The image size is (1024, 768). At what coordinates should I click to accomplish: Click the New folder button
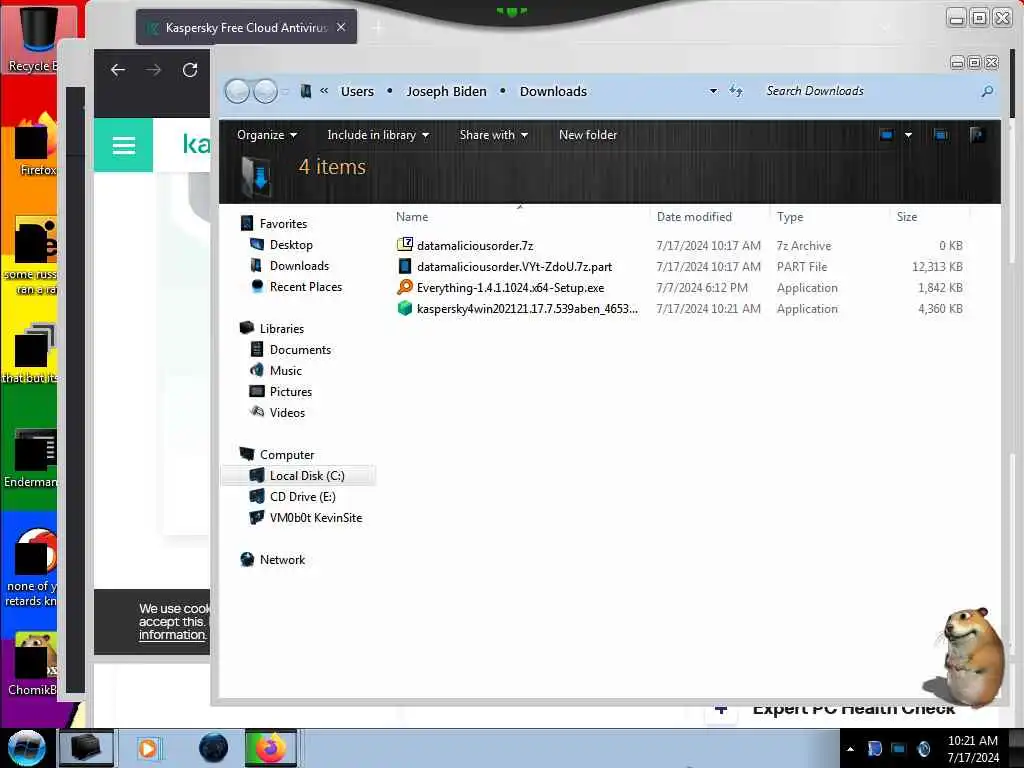(588, 135)
